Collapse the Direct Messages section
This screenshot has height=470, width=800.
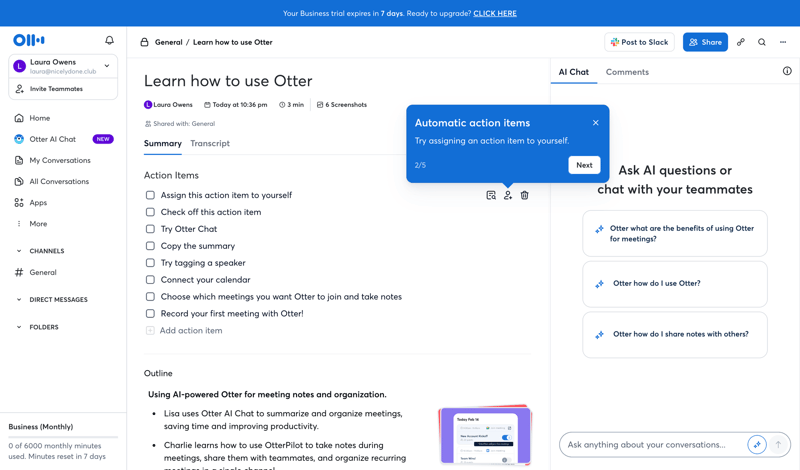tap(19, 300)
